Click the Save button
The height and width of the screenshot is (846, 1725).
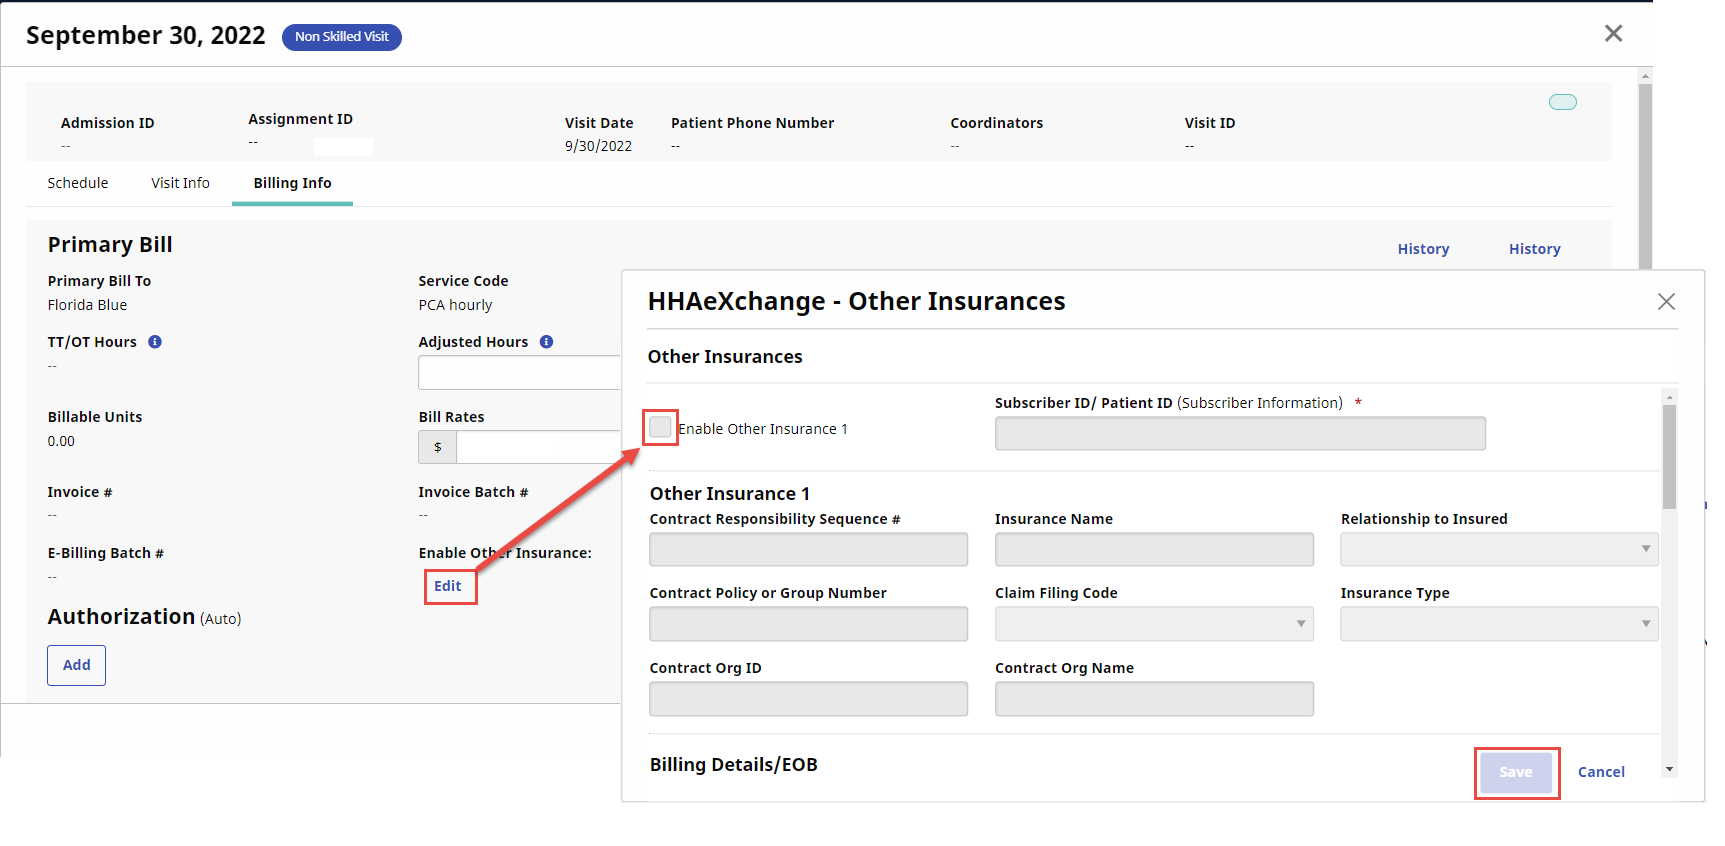click(1516, 772)
